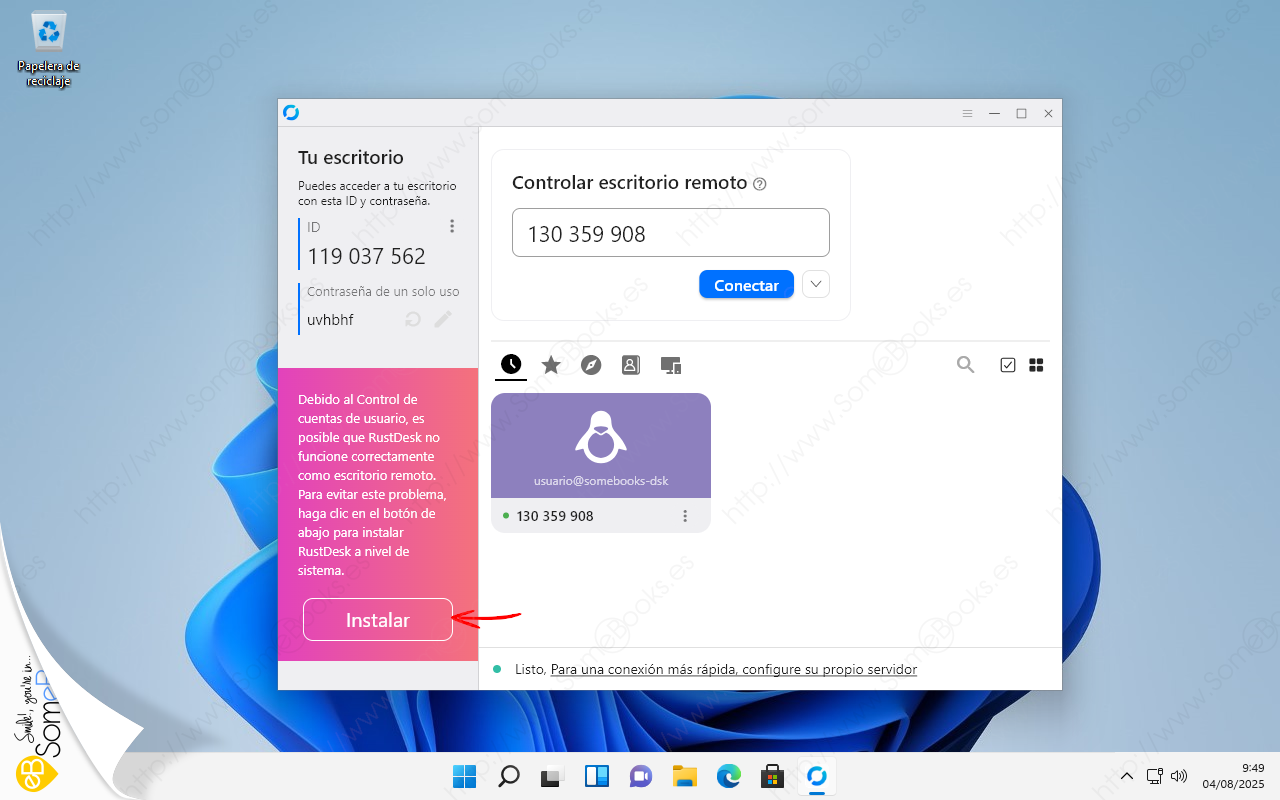This screenshot has height=800, width=1280.
Task: Open the Papelera de reciclaje desktop icon
Action: point(48,48)
